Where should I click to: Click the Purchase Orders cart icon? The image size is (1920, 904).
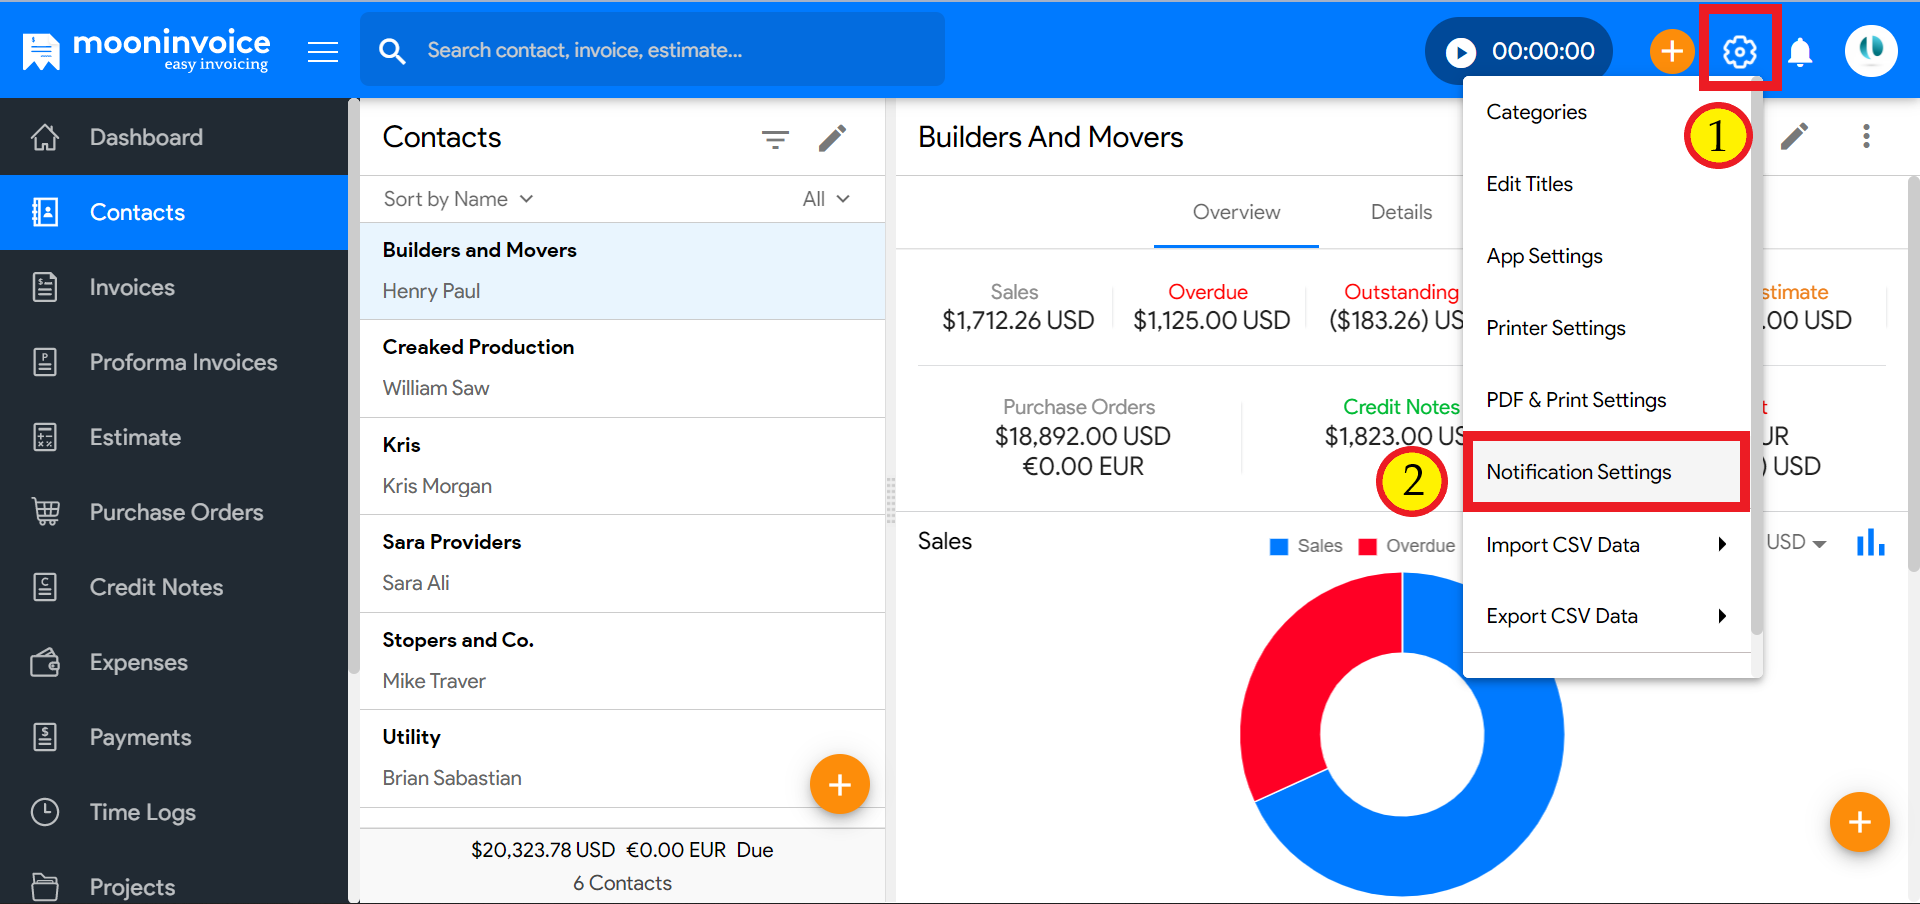pos(46,512)
